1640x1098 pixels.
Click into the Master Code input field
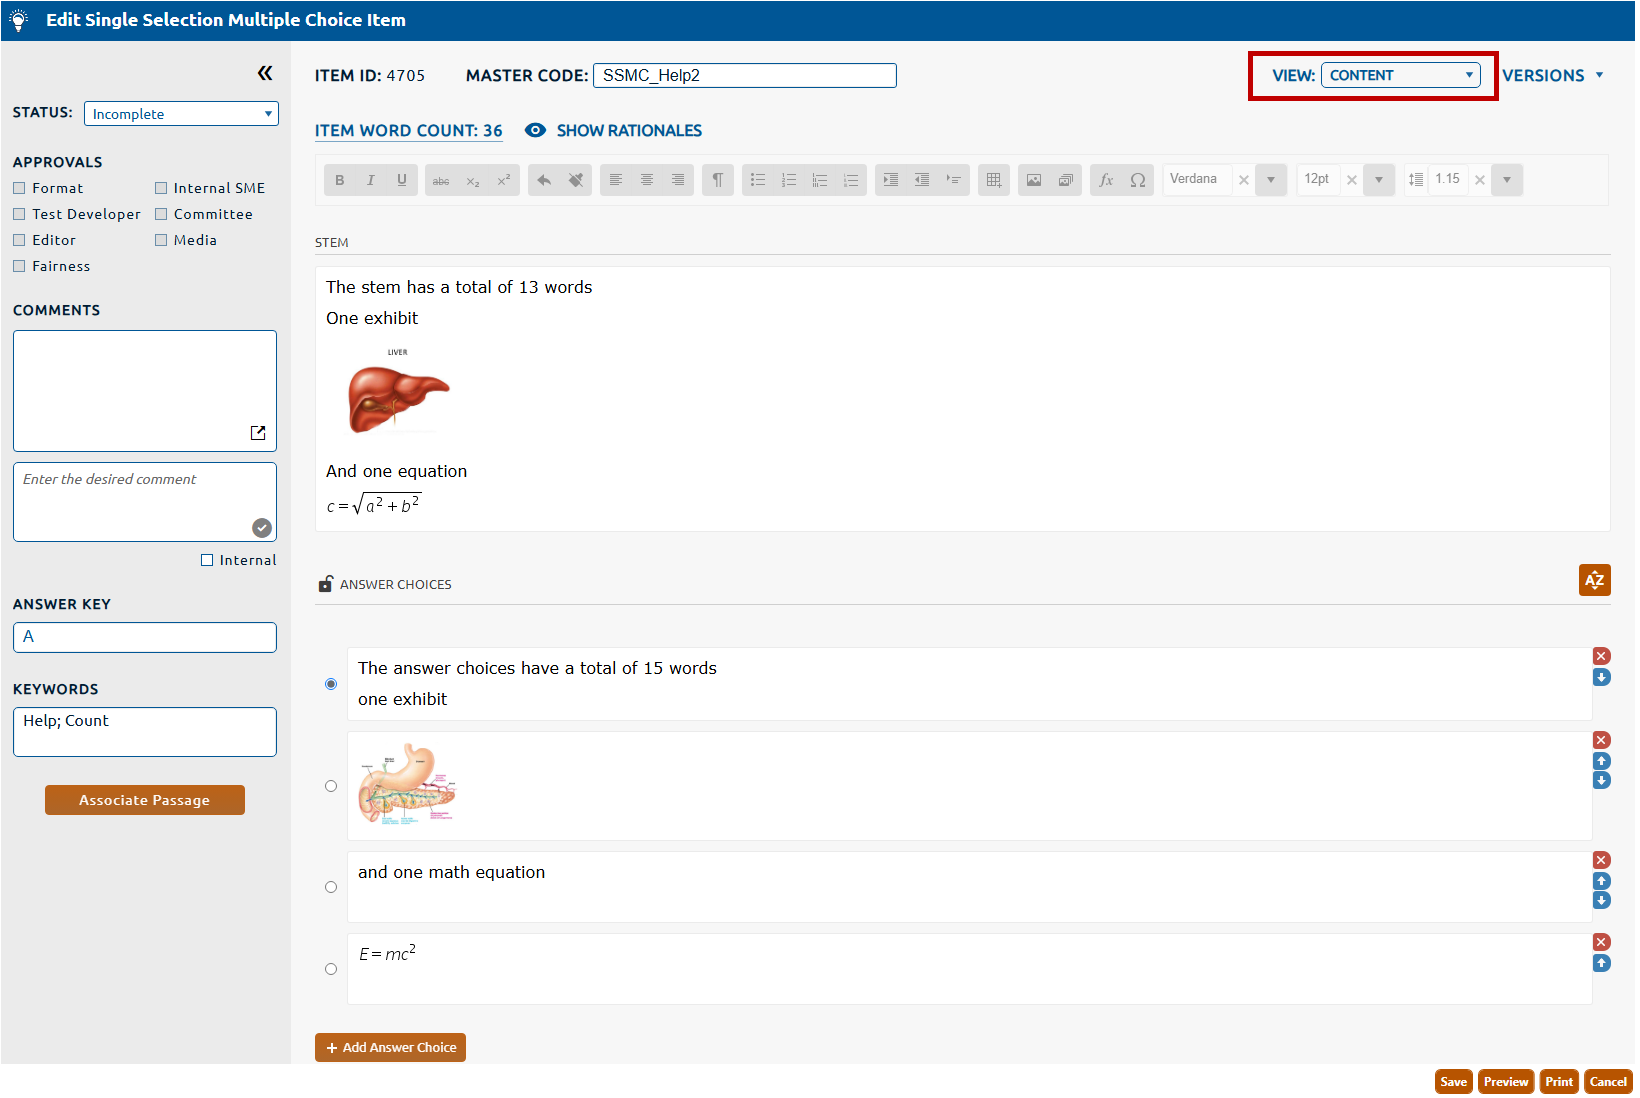click(744, 76)
